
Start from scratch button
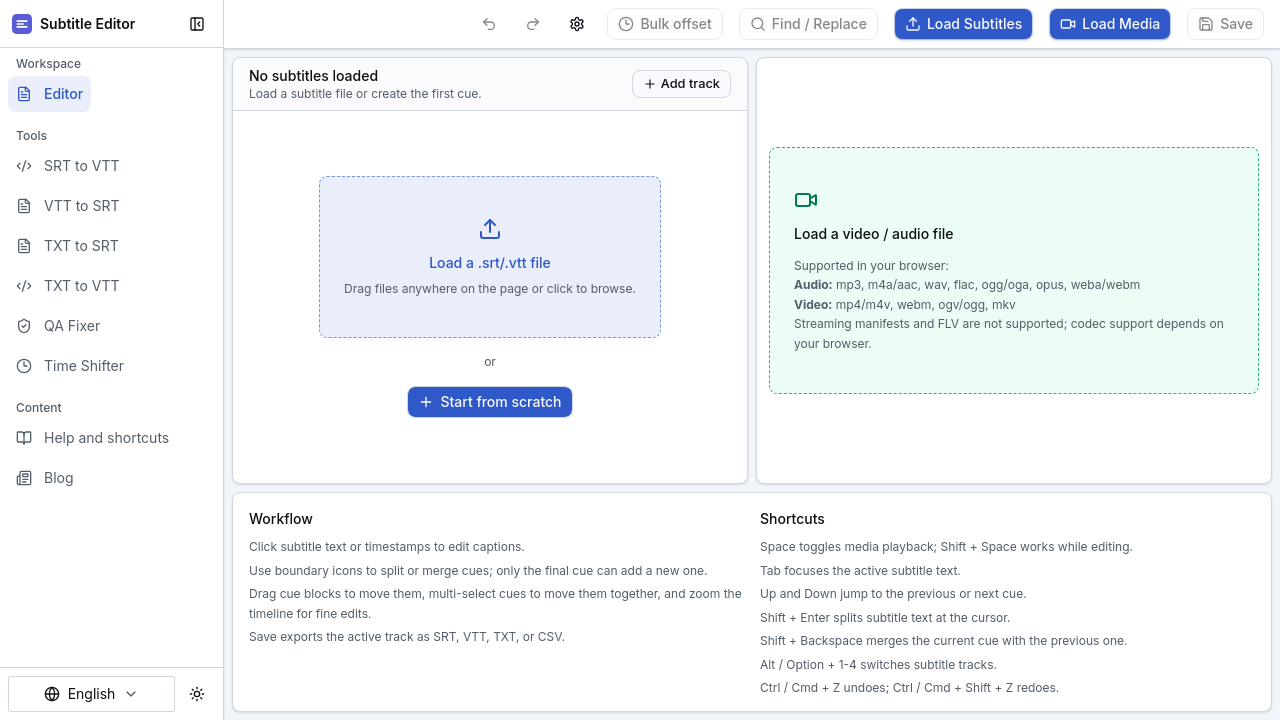[490, 402]
